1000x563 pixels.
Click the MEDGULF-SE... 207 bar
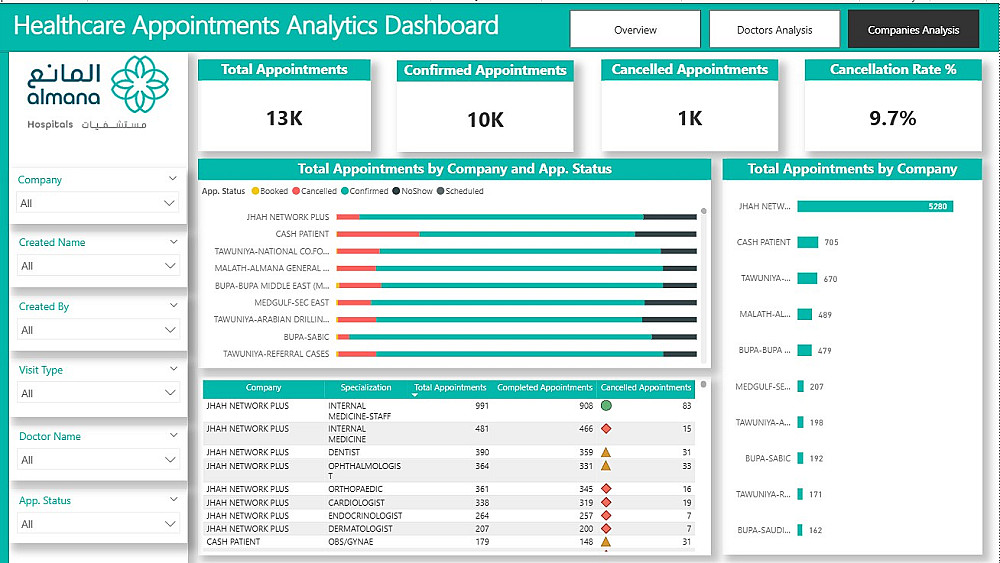pyautogui.click(x=800, y=386)
